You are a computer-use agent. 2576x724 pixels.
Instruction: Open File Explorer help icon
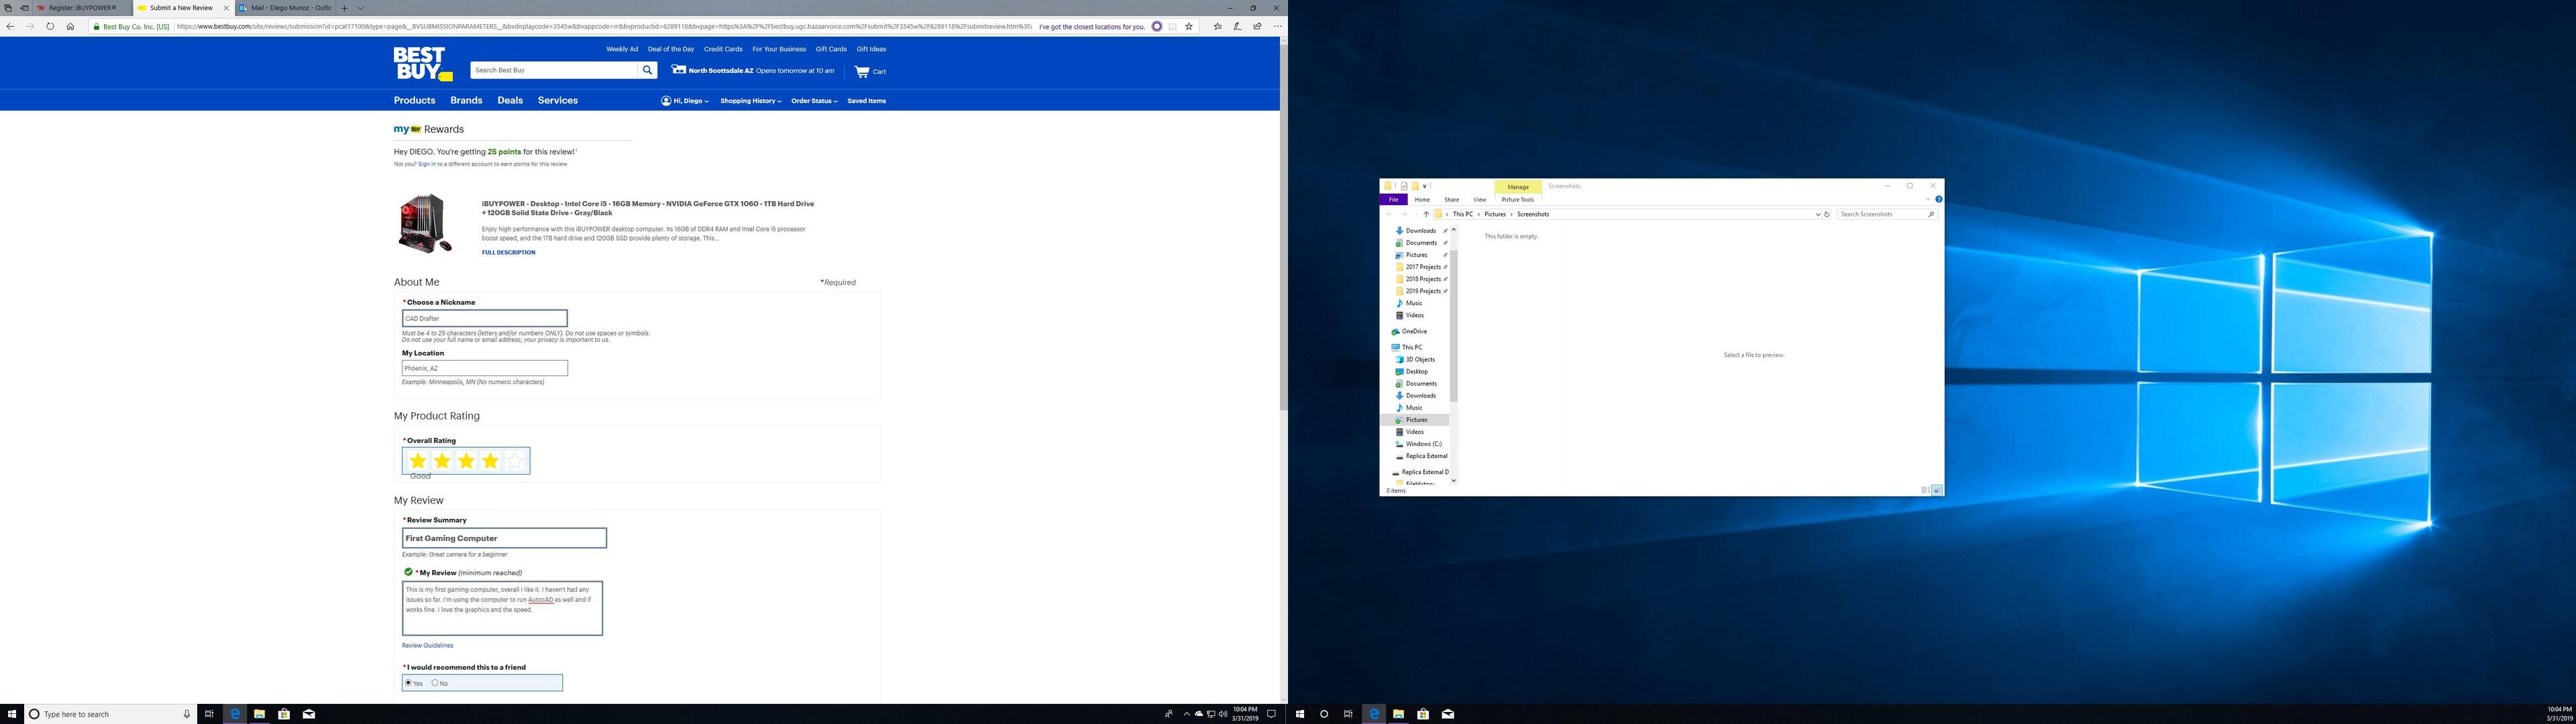click(x=1938, y=199)
